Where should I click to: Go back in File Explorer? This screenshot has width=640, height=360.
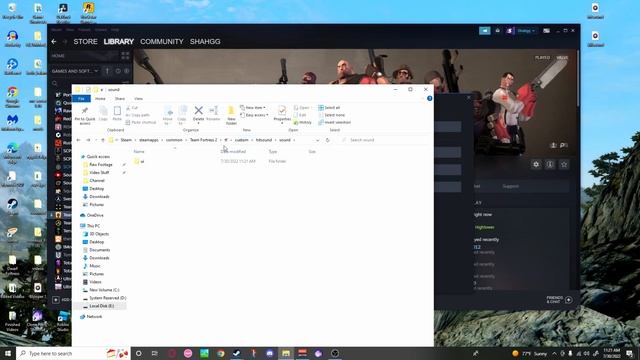click(78, 140)
